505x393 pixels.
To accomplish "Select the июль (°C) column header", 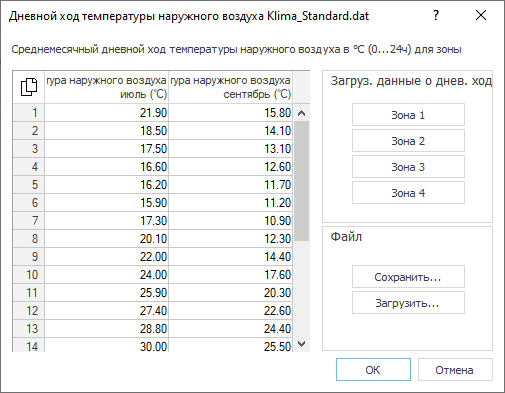I will (x=107, y=87).
